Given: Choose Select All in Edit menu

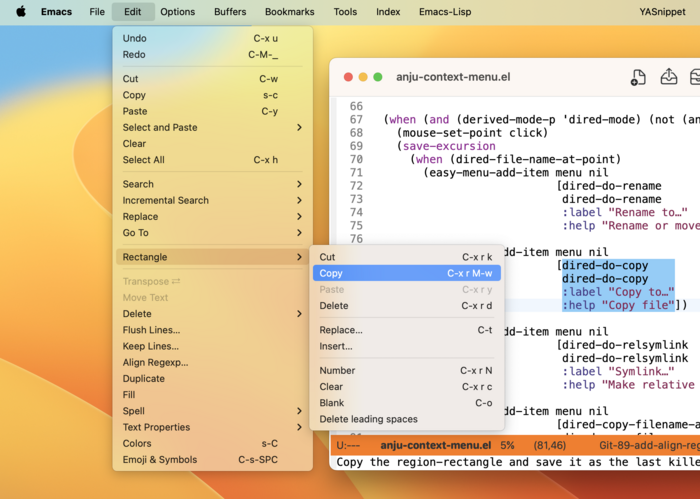Looking at the screenshot, I should pos(212,160).
